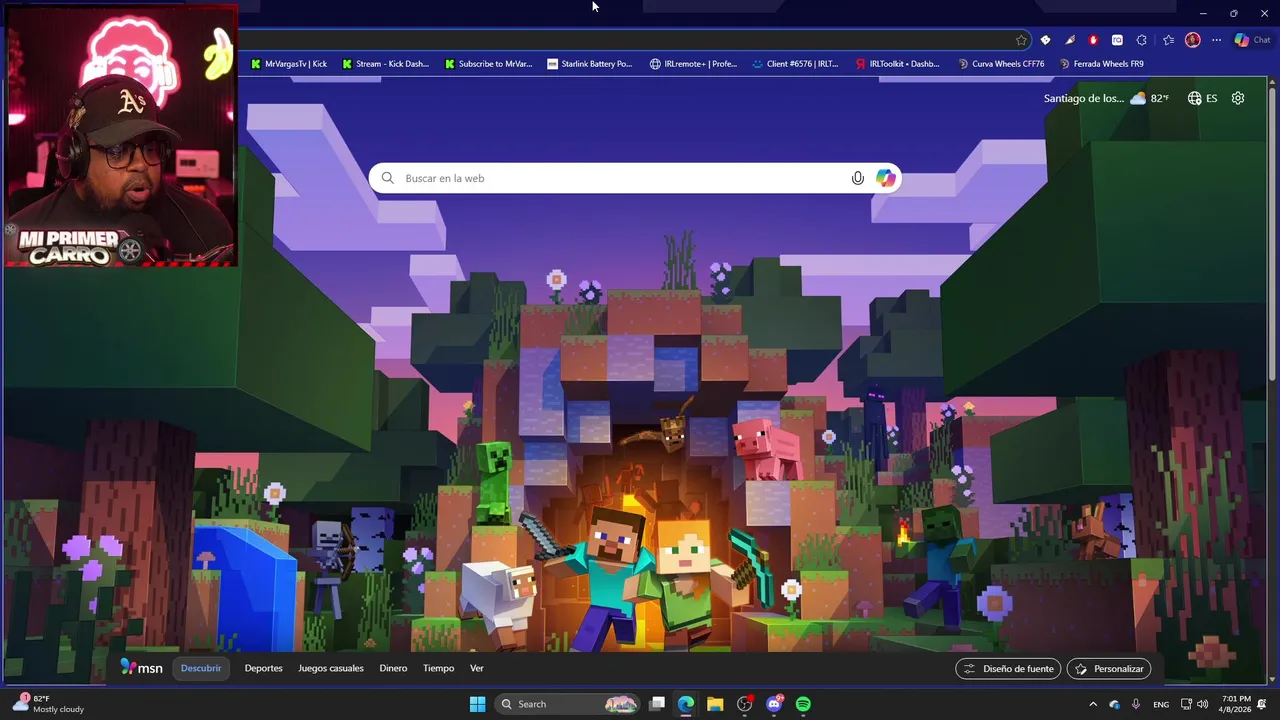This screenshot has width=1280, height=720.
Task: Select the Deportes tab
Action: coord(263,668)
